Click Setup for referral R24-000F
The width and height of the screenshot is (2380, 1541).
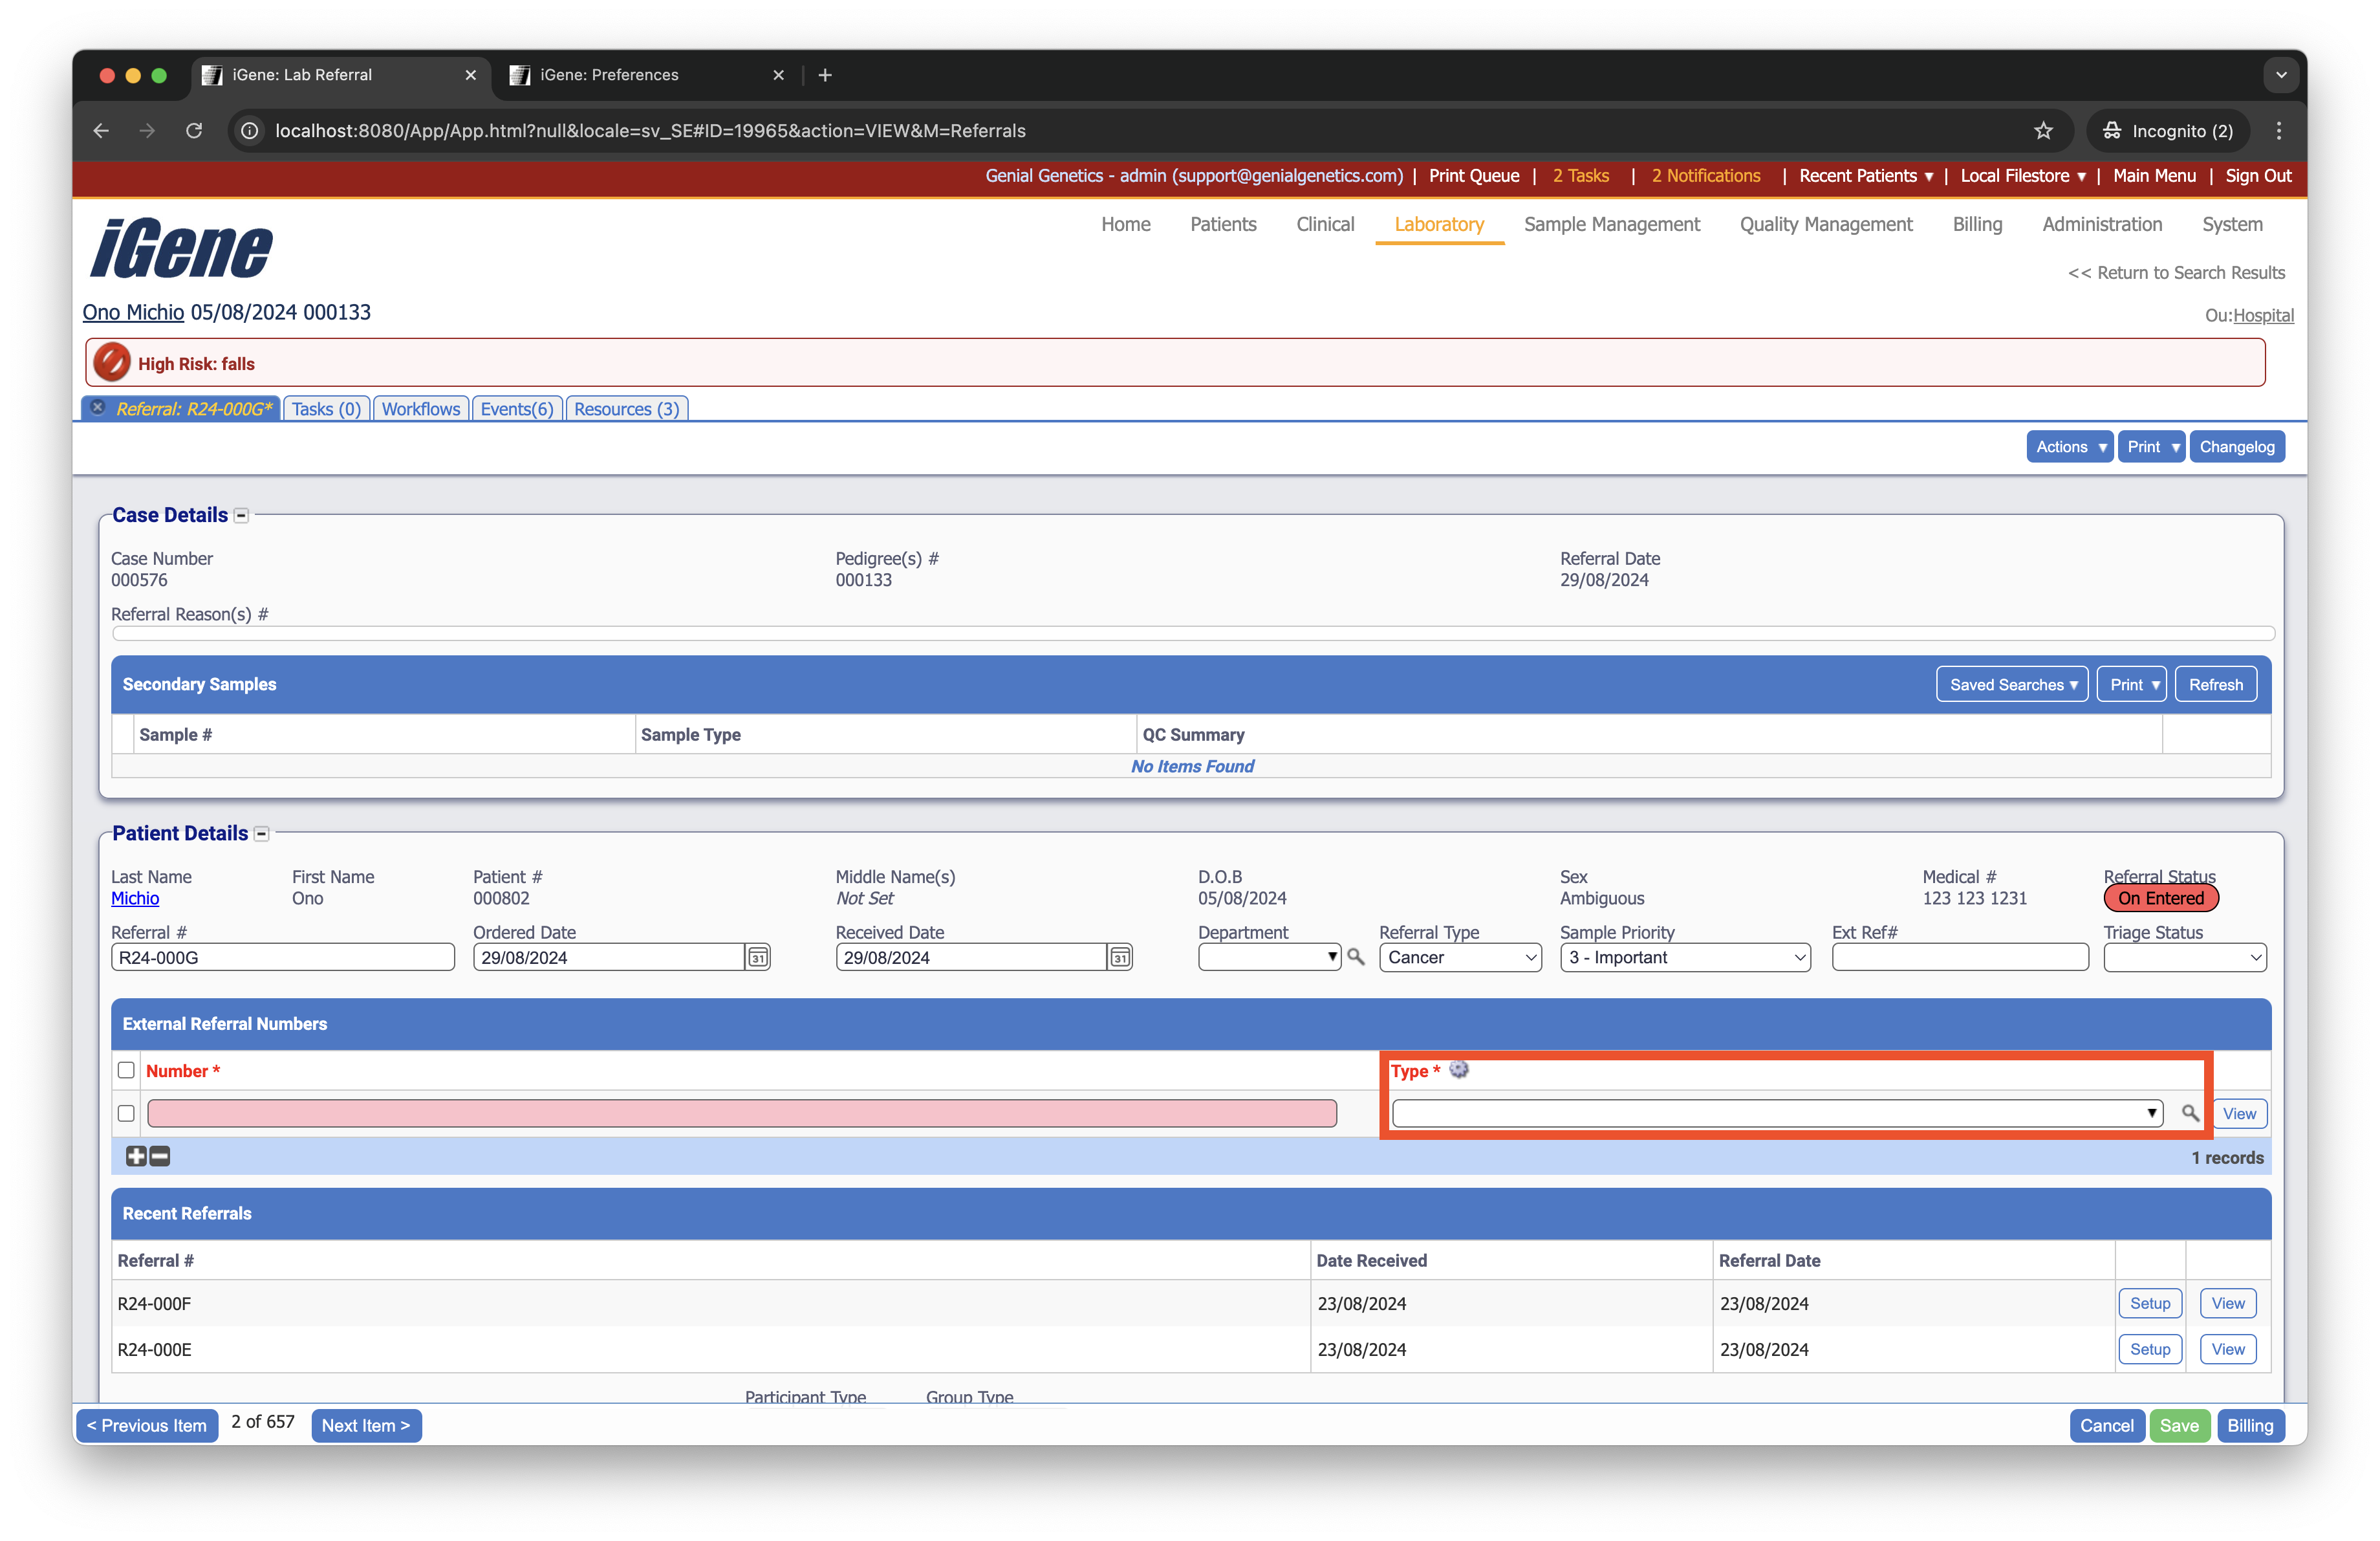click(2150, 1303)
